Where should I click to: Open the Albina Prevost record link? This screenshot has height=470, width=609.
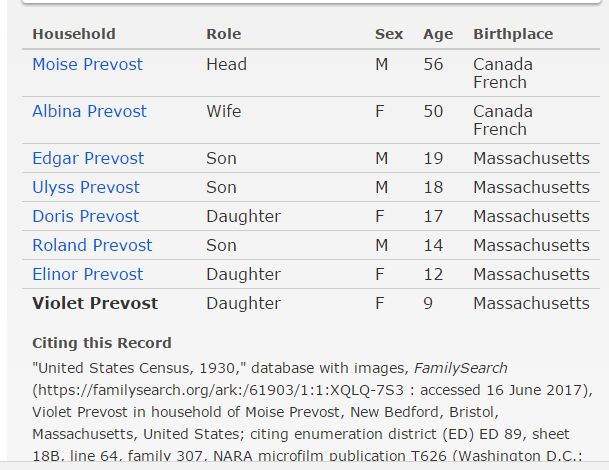tap(89, 111)
